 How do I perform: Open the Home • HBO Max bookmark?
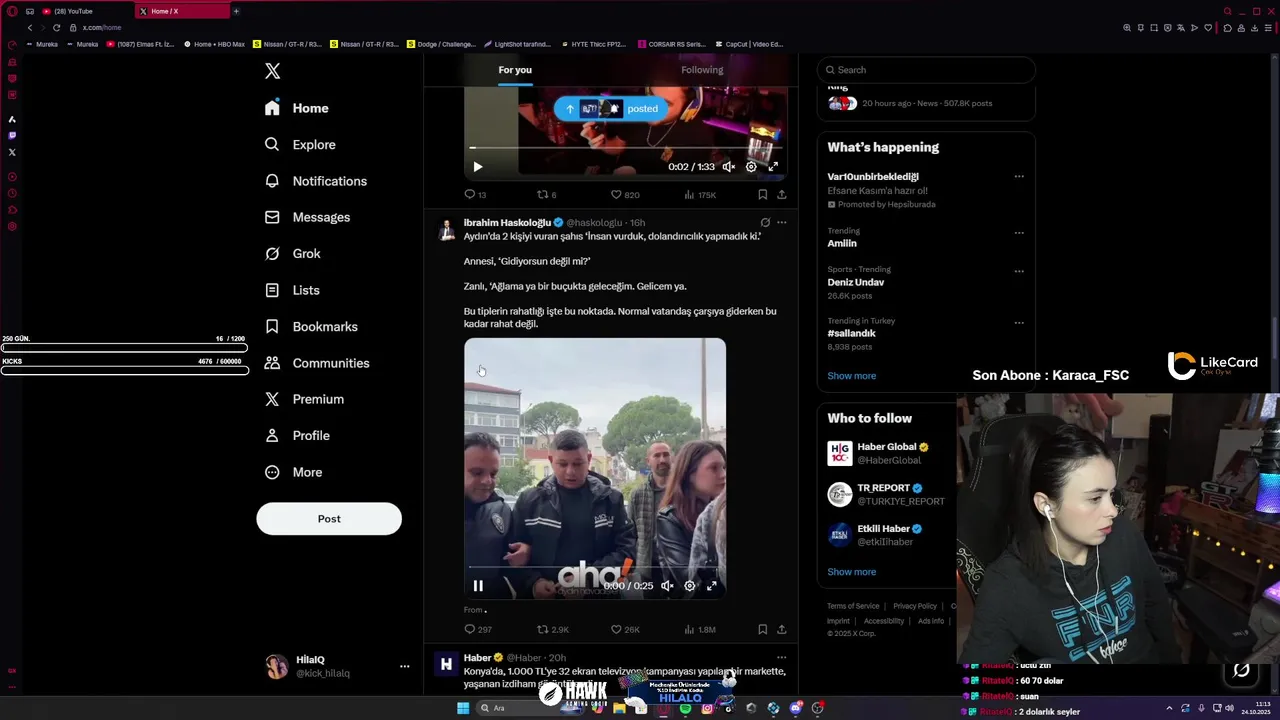click(215, 44)
